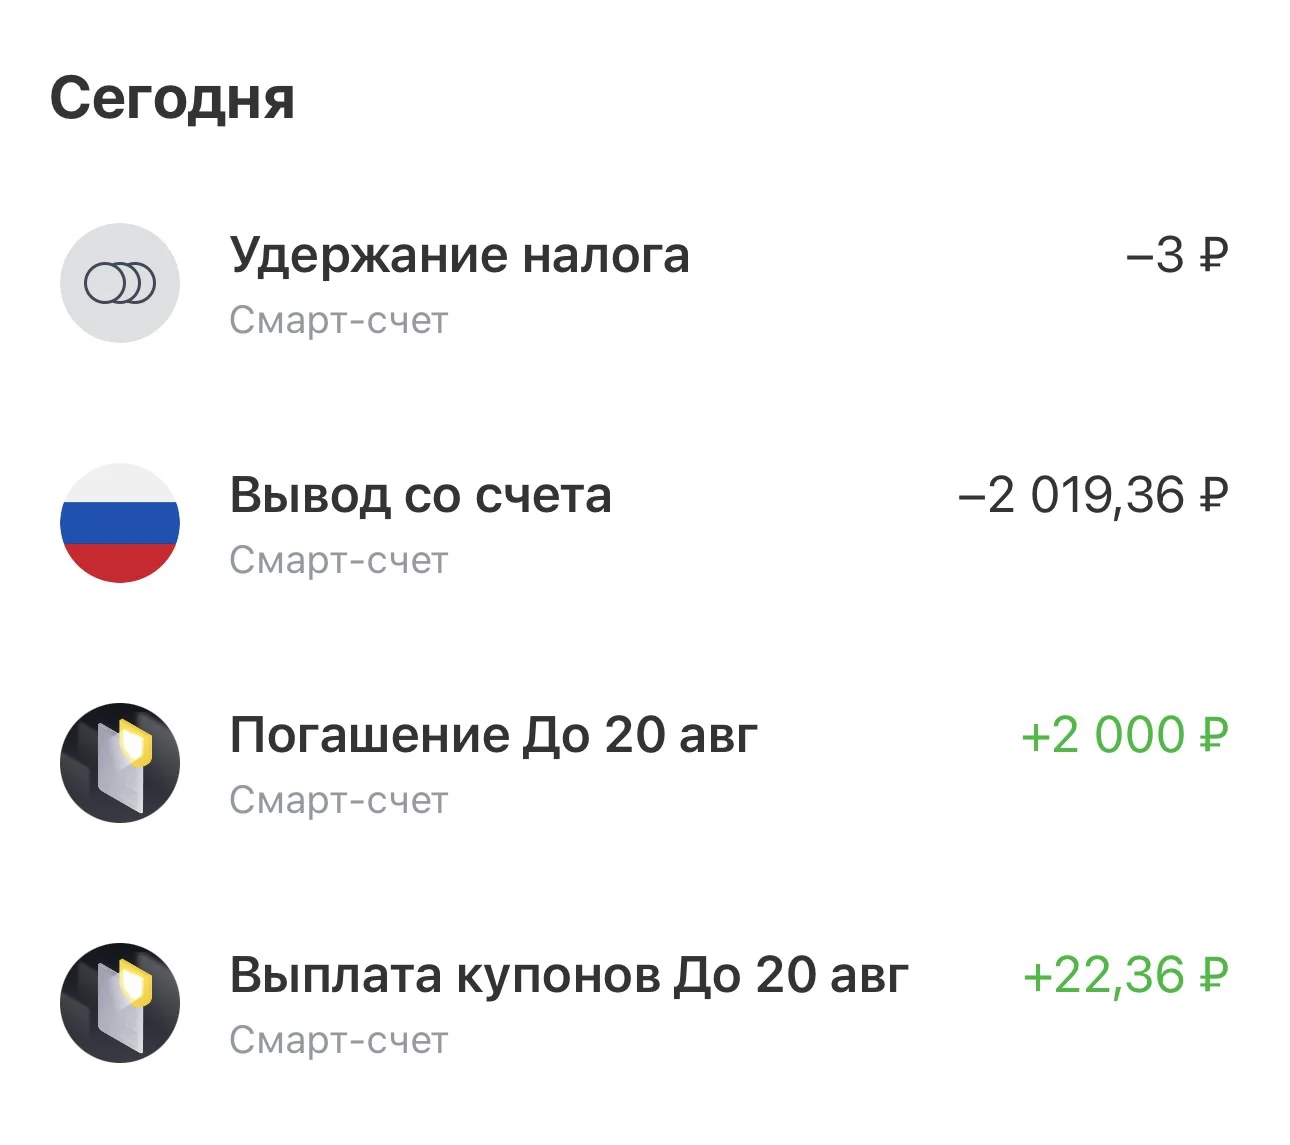
Task: Tap the green +2 000 ₽ amount
Action: [x=1124, y=735]
